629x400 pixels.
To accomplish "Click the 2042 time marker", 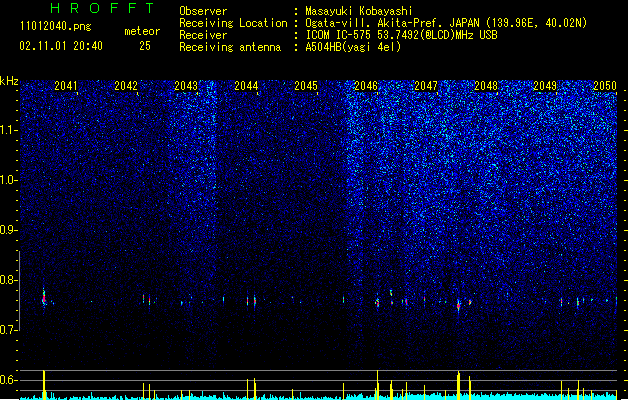I will 126,85.
